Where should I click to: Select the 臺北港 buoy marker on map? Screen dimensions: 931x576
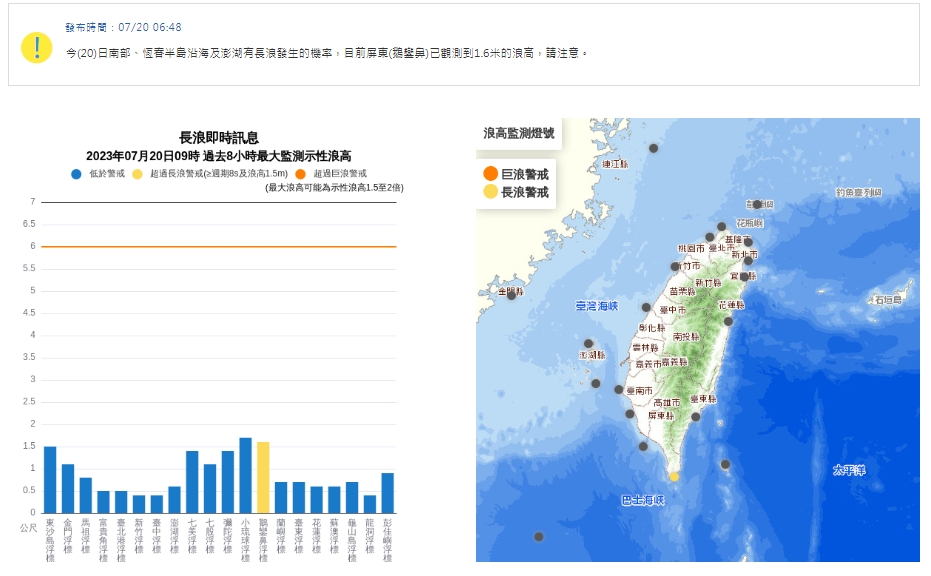pos(710,238)
